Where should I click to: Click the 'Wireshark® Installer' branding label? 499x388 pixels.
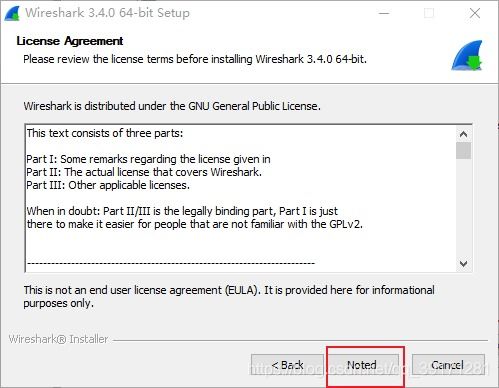point(58,339)
